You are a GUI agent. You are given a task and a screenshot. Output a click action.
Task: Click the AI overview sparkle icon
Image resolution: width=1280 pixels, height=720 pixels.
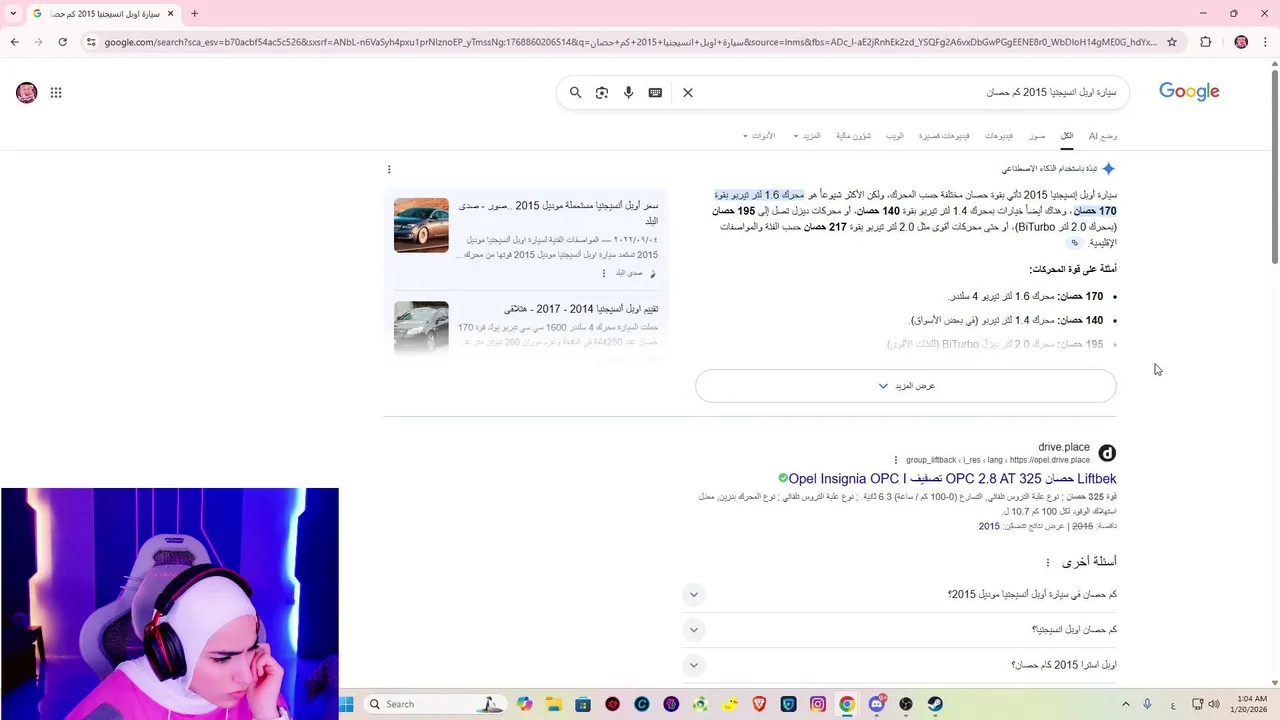point(1108,169)
